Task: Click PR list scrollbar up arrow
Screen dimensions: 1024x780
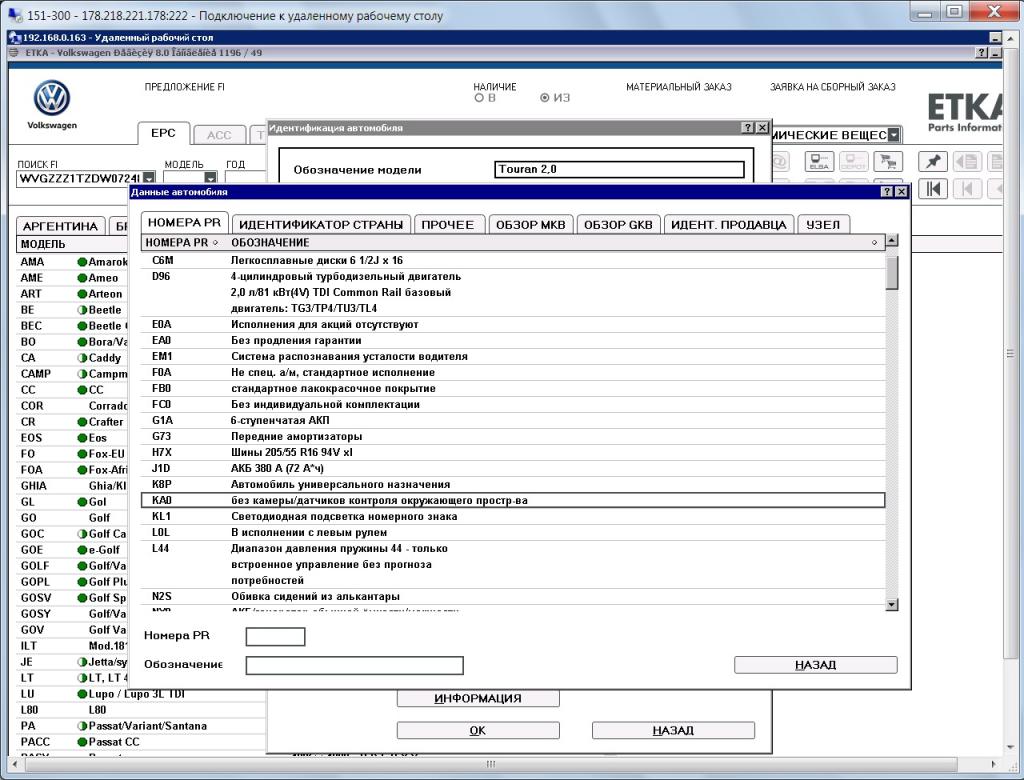Action: coord(891,240)
